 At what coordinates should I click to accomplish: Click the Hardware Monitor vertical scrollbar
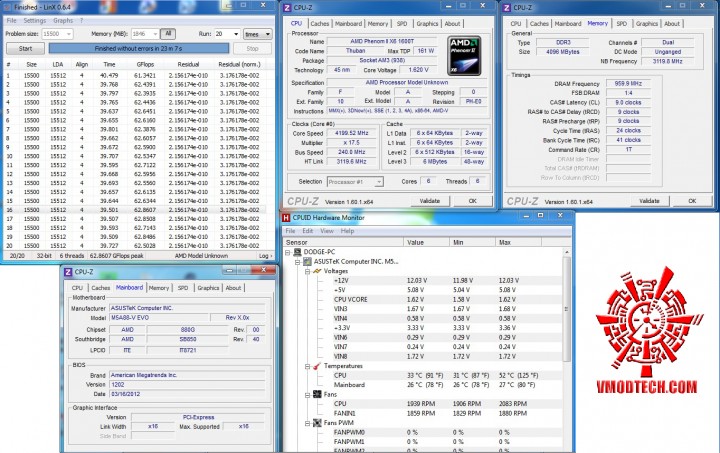pyautogui.click(x=567, y=309)
